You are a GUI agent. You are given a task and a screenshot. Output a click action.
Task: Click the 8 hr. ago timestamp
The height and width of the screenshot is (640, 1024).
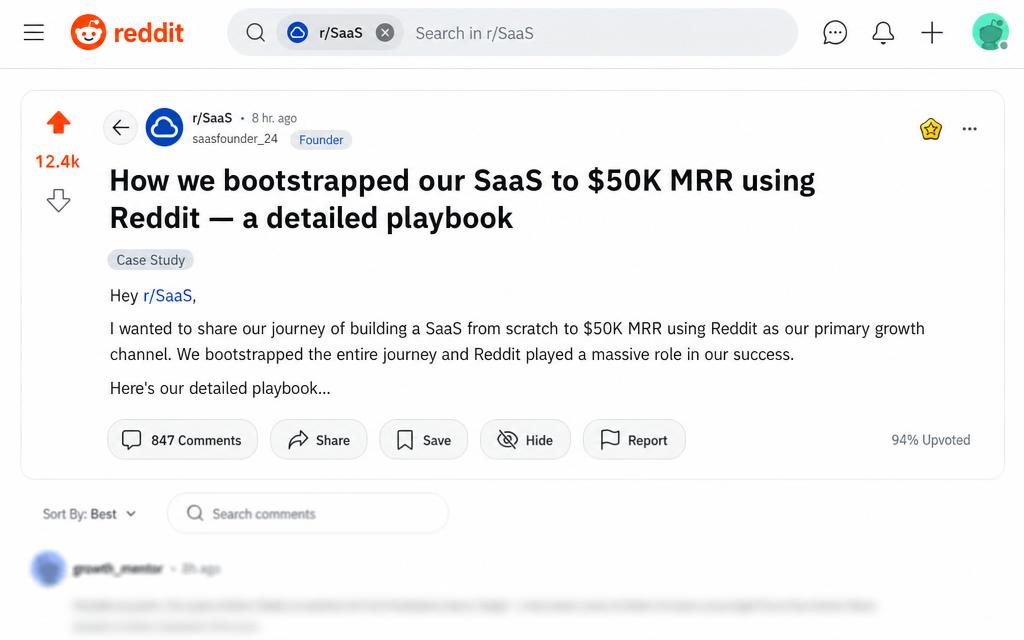[274, 118]
